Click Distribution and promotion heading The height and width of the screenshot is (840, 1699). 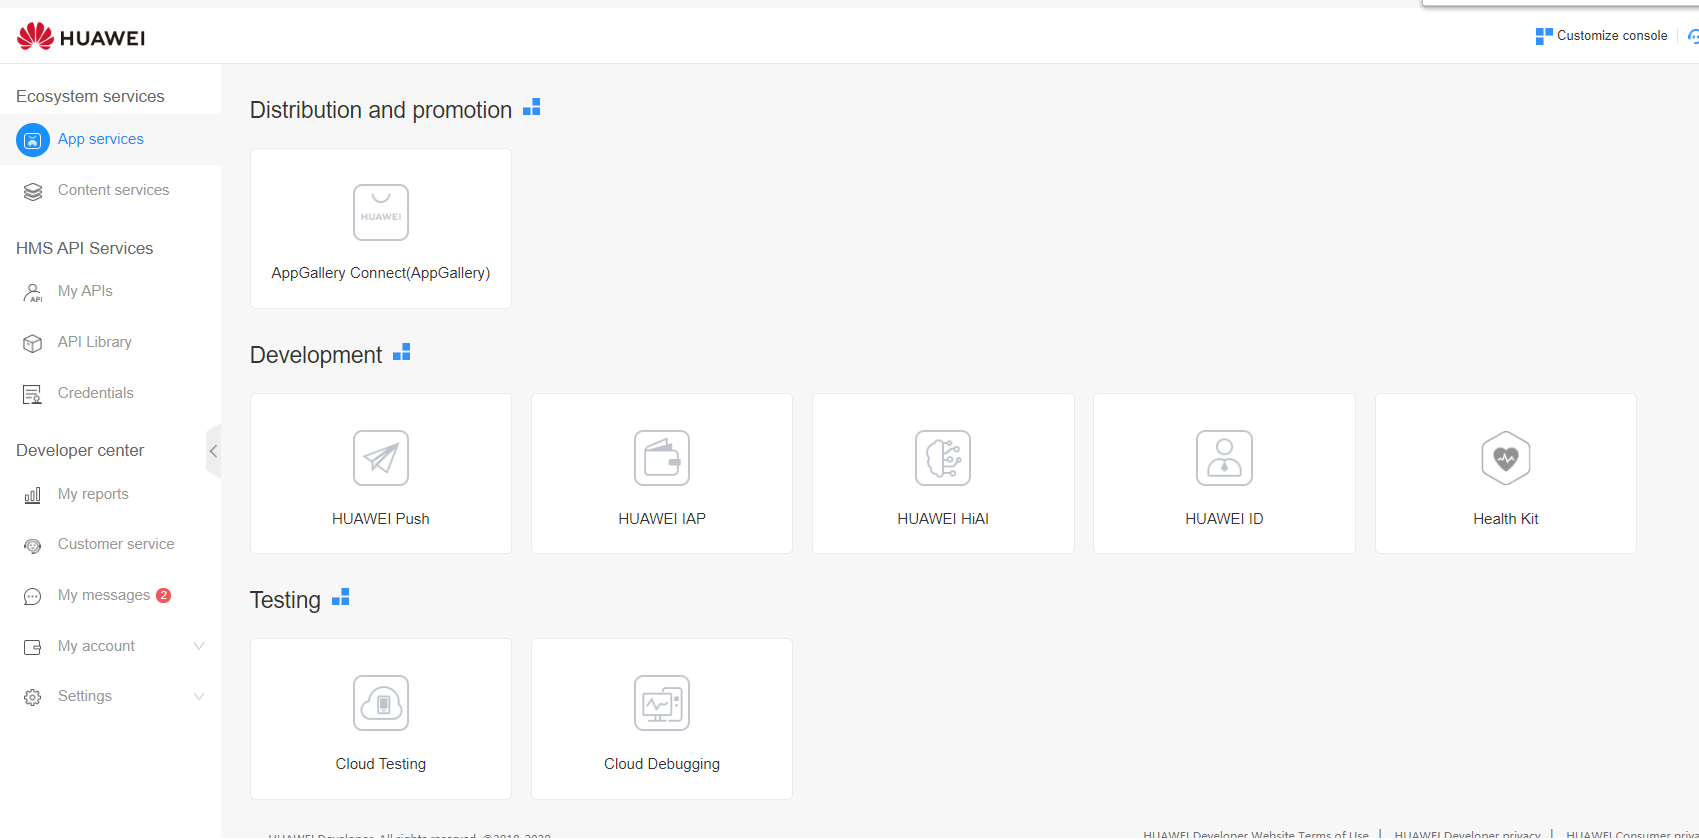click(x=381, y=110)
